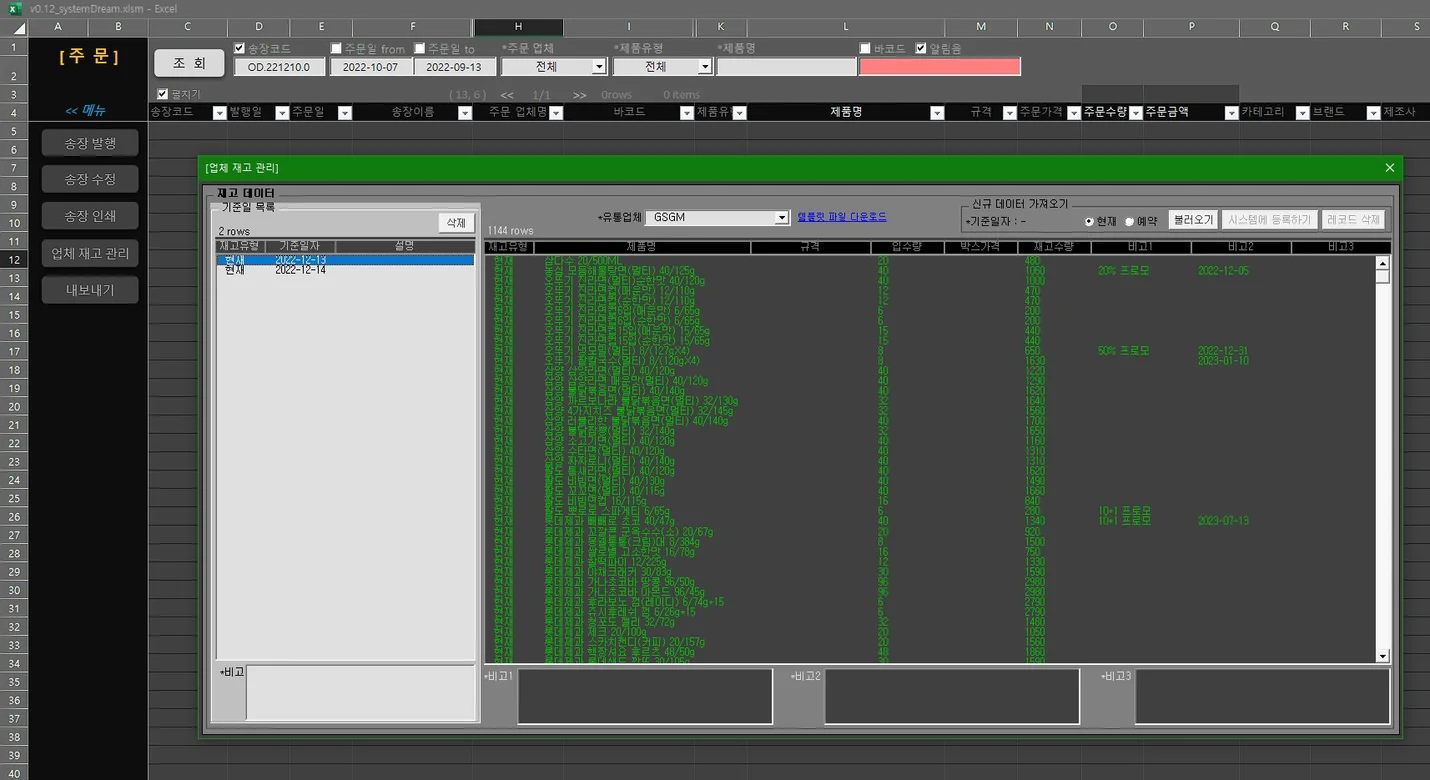1430x780 pixels.
Task: Click the worksheet select-all corner triangle
Action: coord(18,28)
